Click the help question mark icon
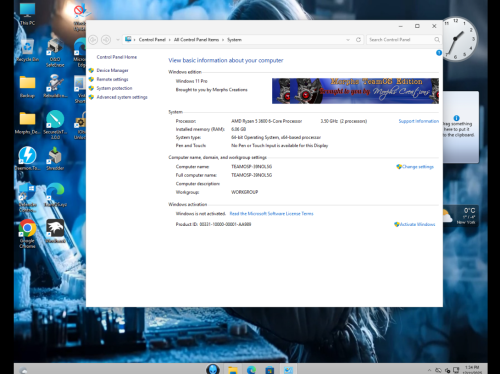The image size is (500, 374). pos(439,53)
